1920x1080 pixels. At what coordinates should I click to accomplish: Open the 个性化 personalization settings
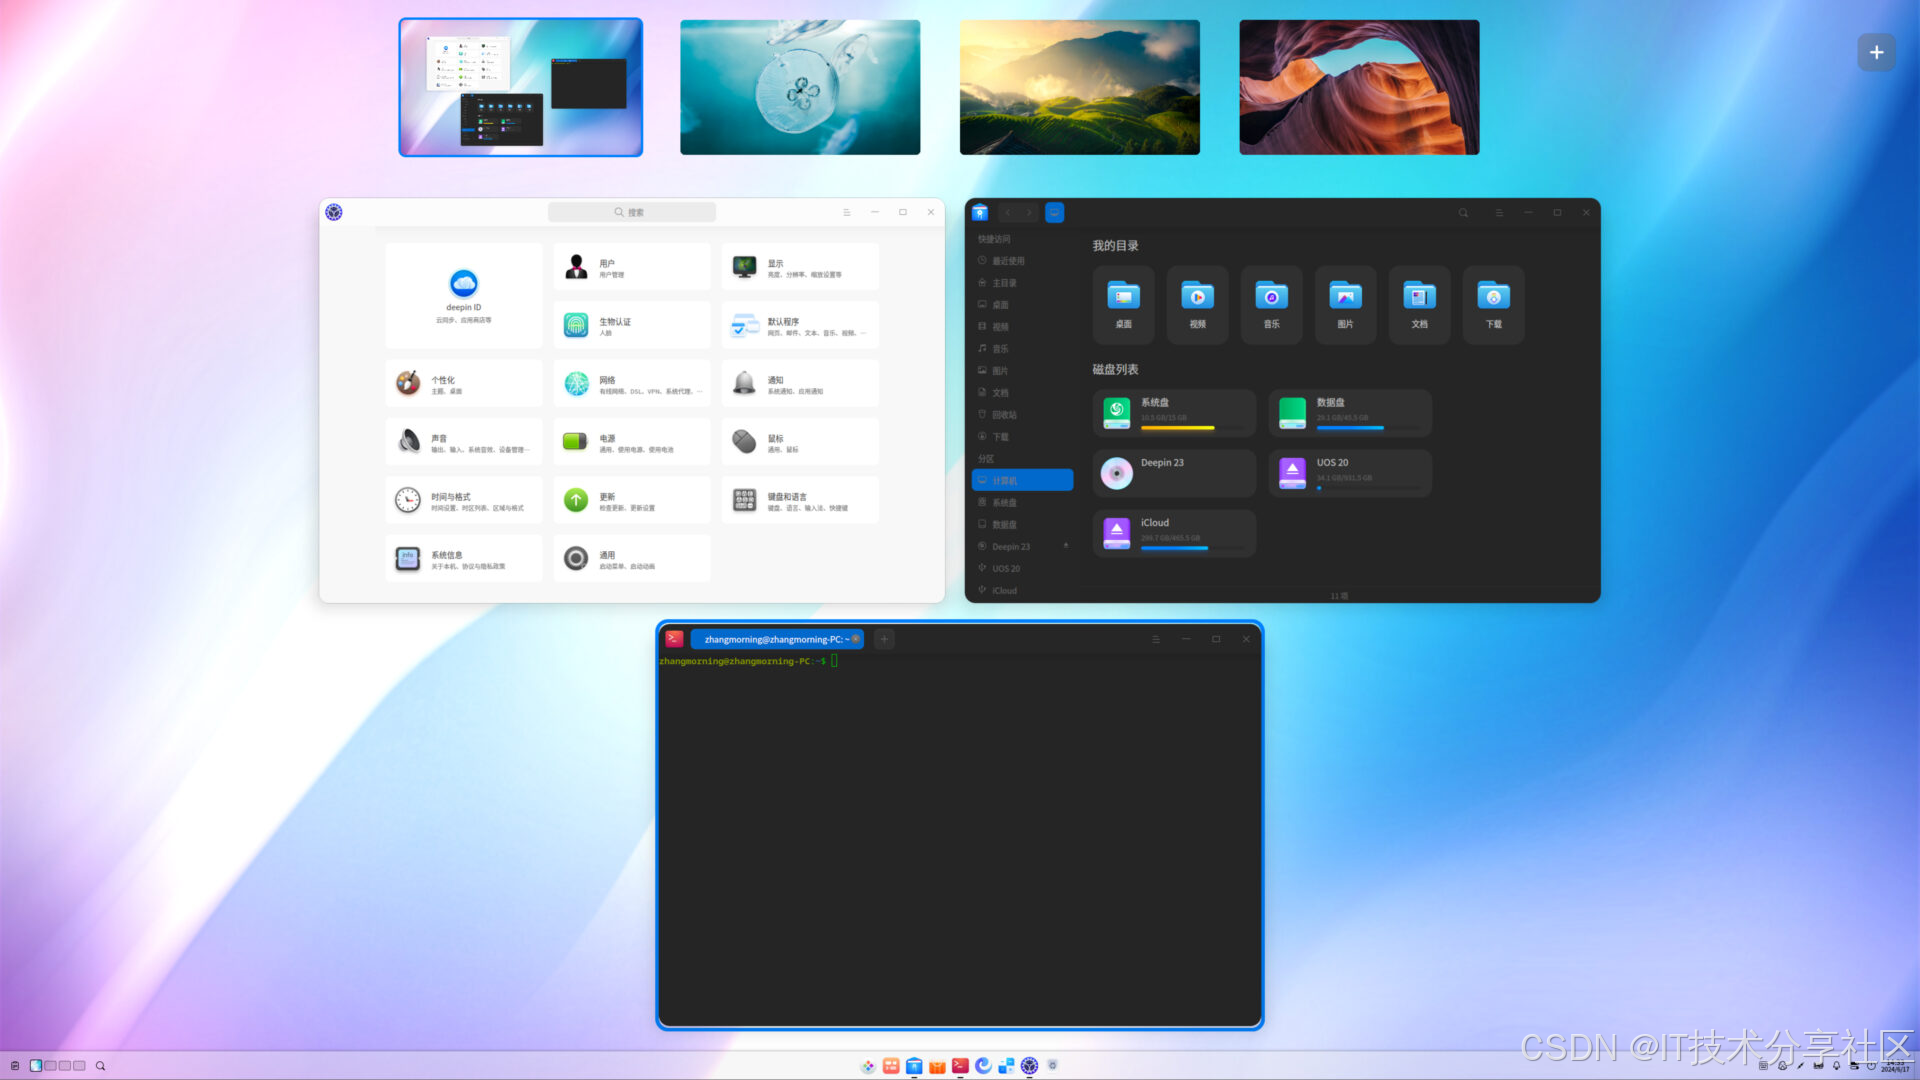pyautogui.click(x=463, y=384)
